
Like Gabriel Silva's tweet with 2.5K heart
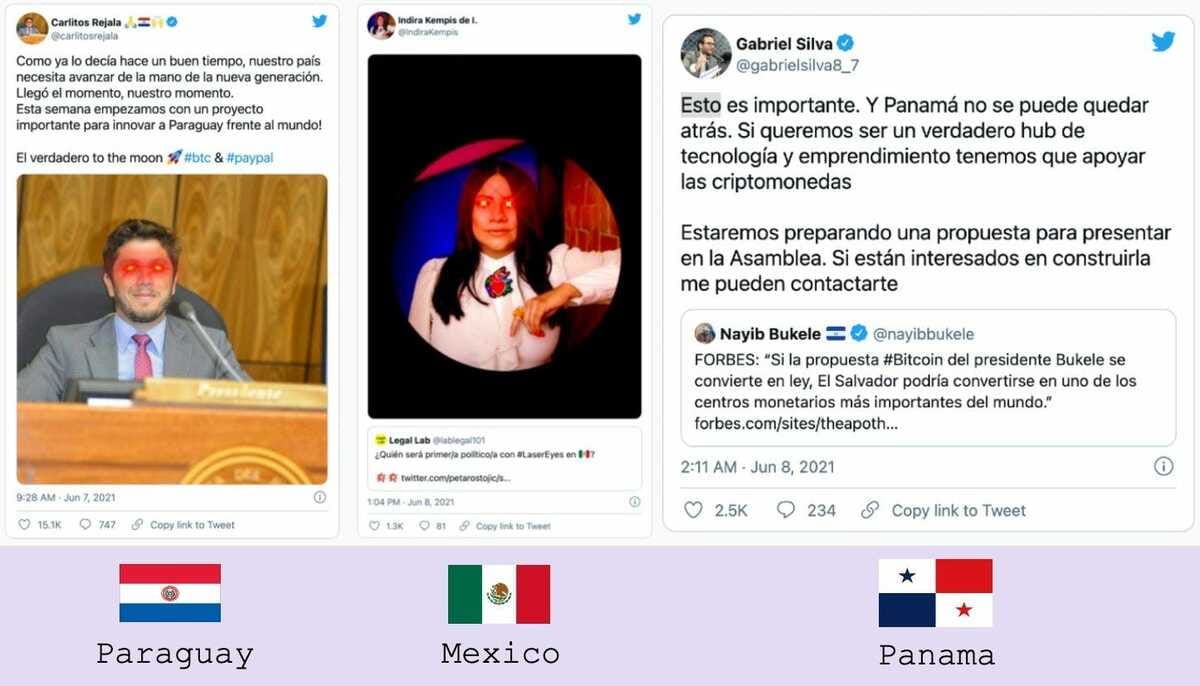tap(716, 510)
